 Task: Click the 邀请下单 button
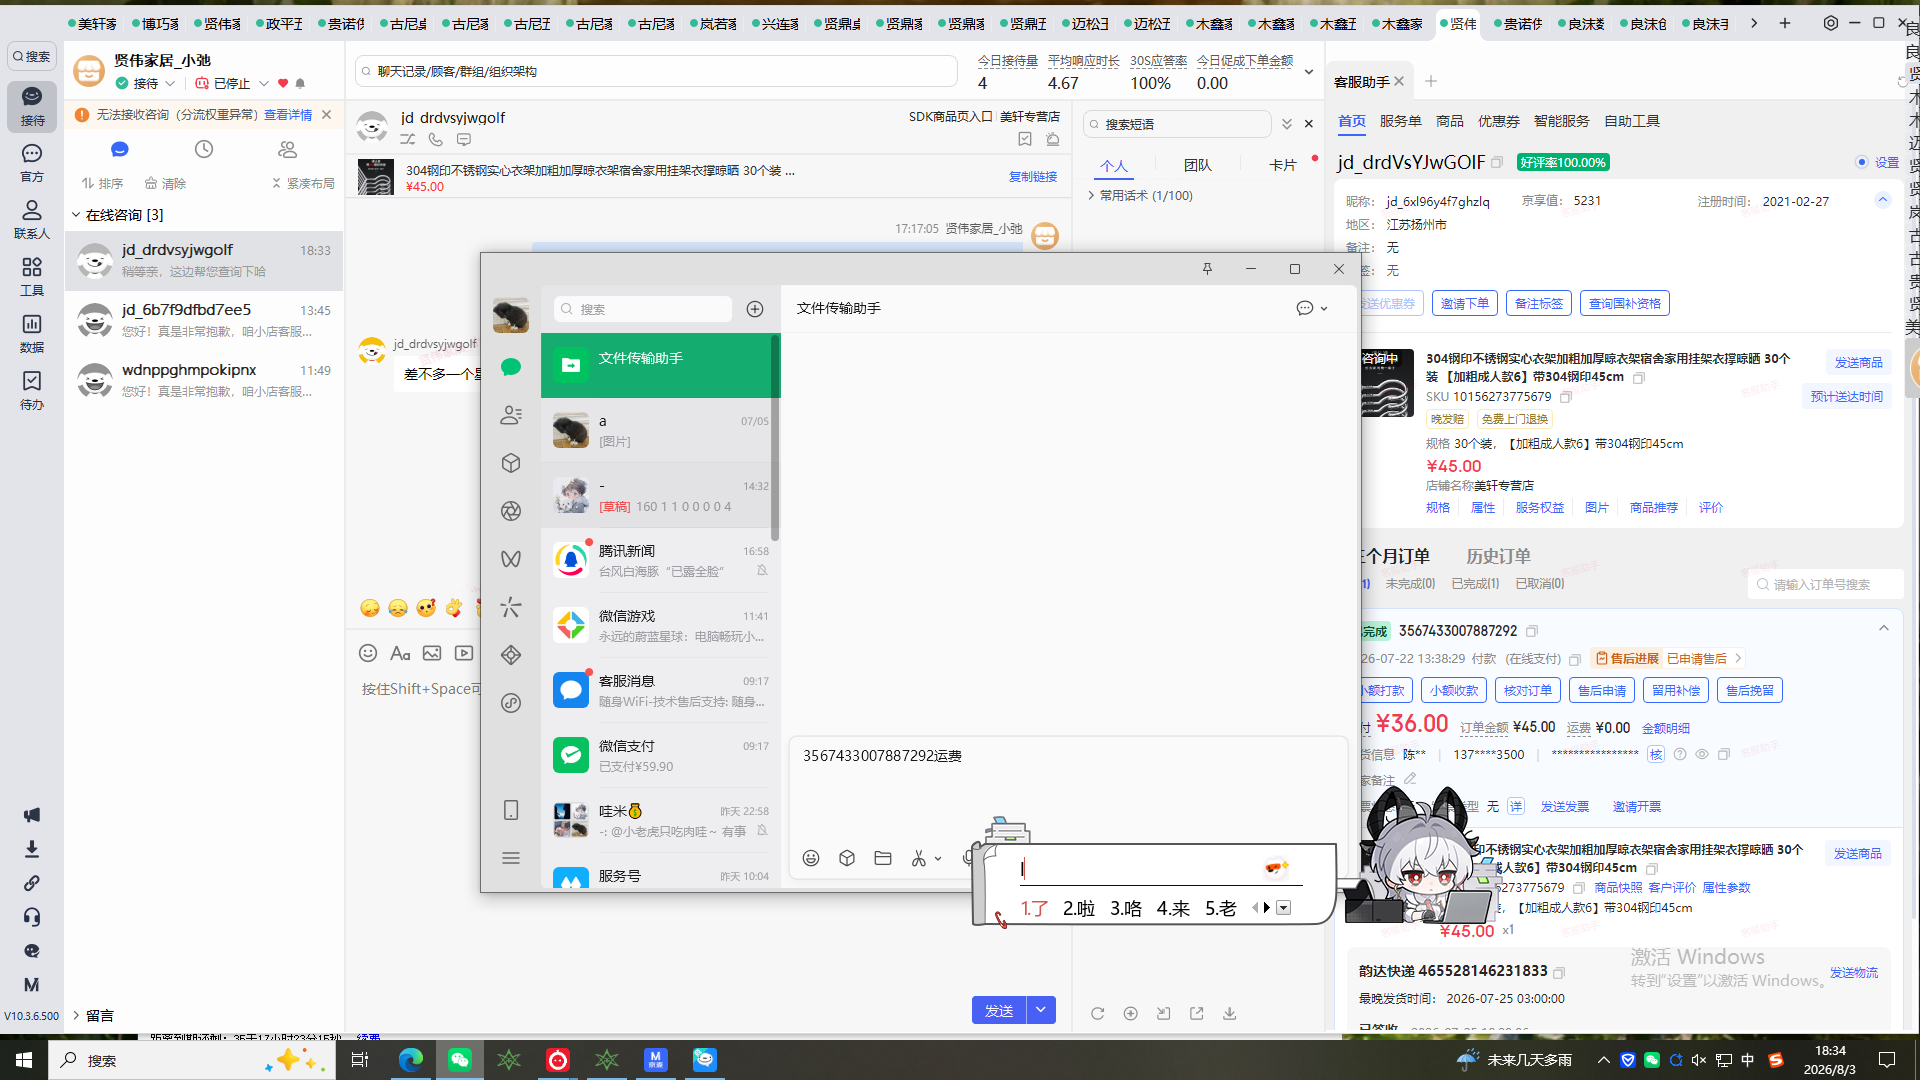1465,304
